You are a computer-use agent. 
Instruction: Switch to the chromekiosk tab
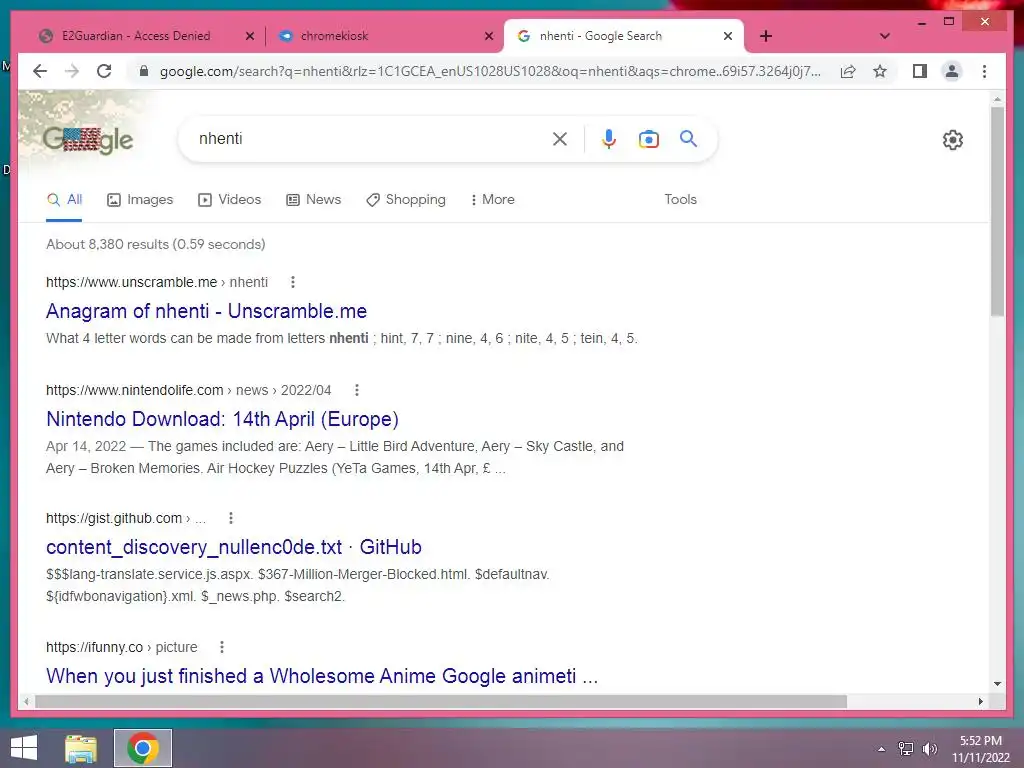coord(334,36)
